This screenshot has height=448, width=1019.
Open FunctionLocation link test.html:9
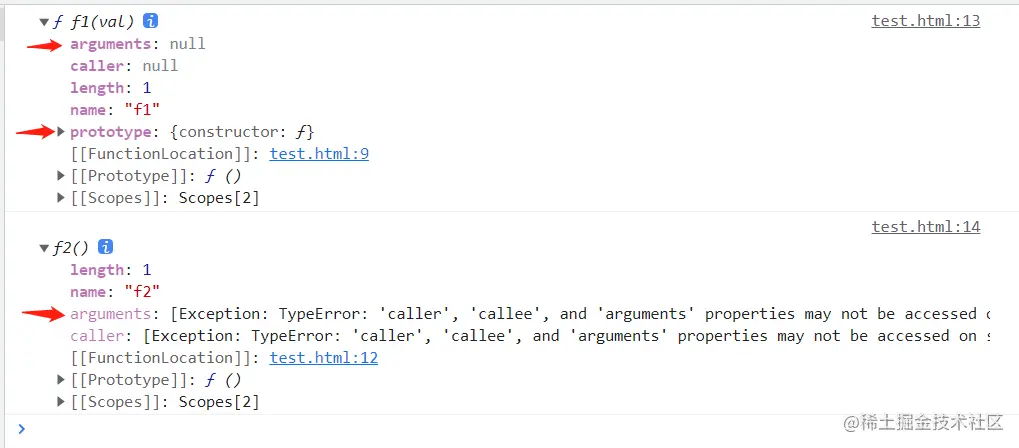coord(319,154)
